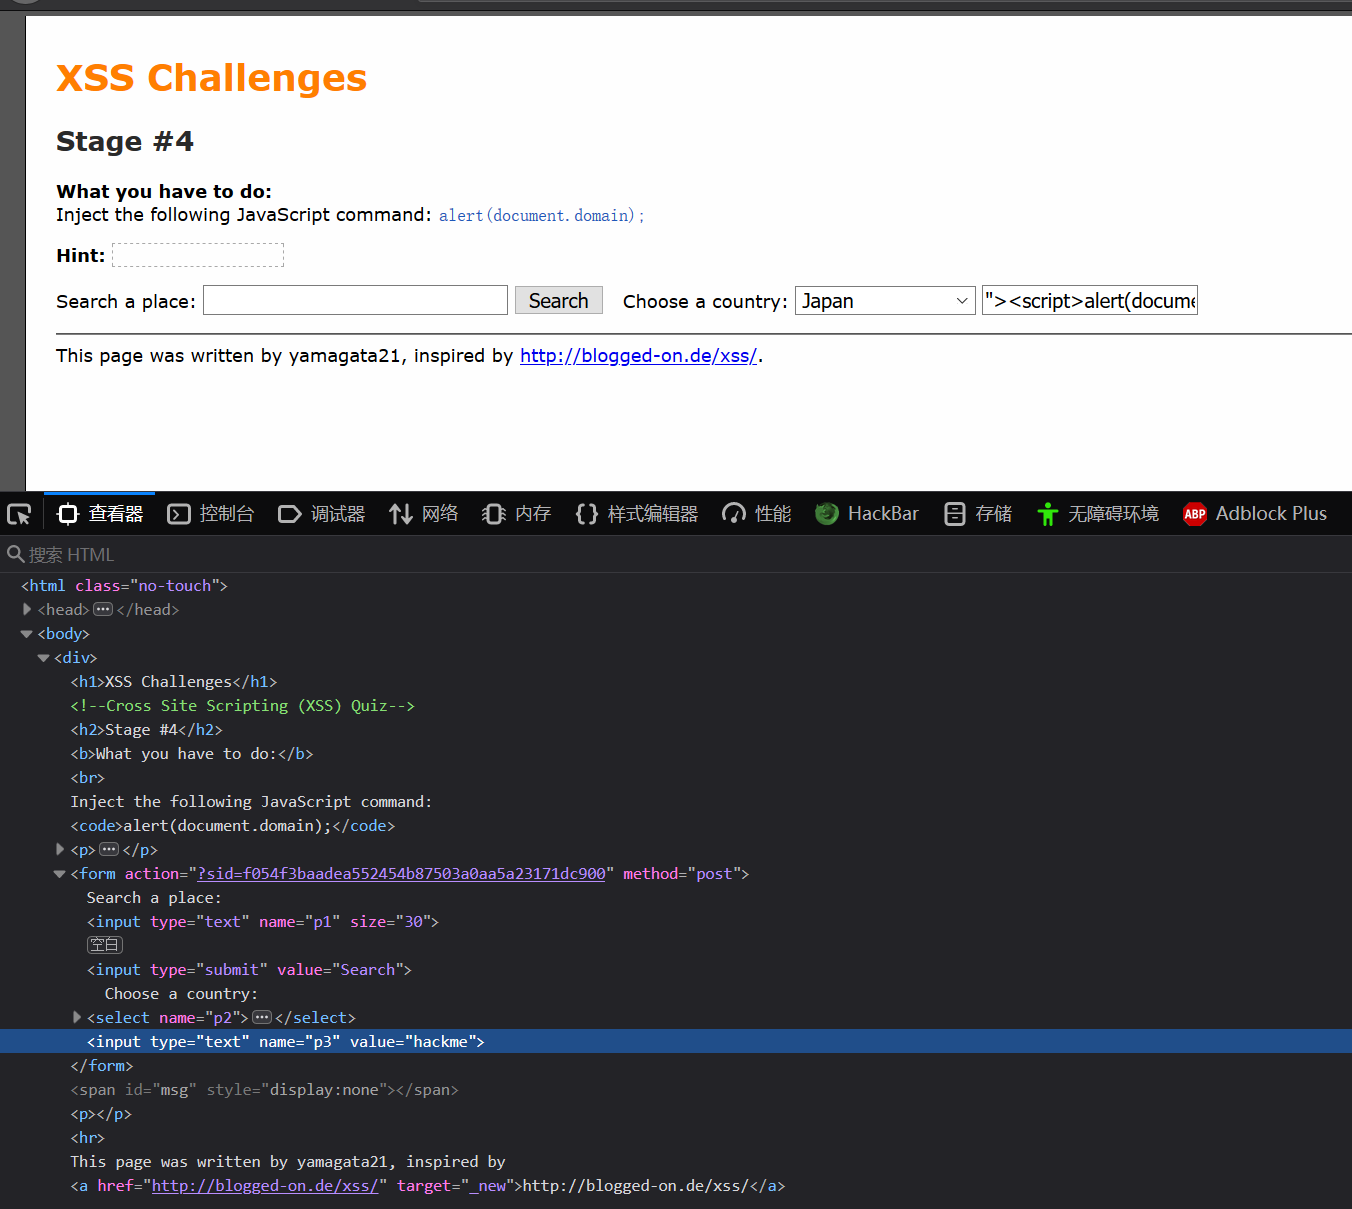The width and height of the screenshot is (1352, 1209).
Task: Open the HackBar tab
Action: (x=867, y=514)
